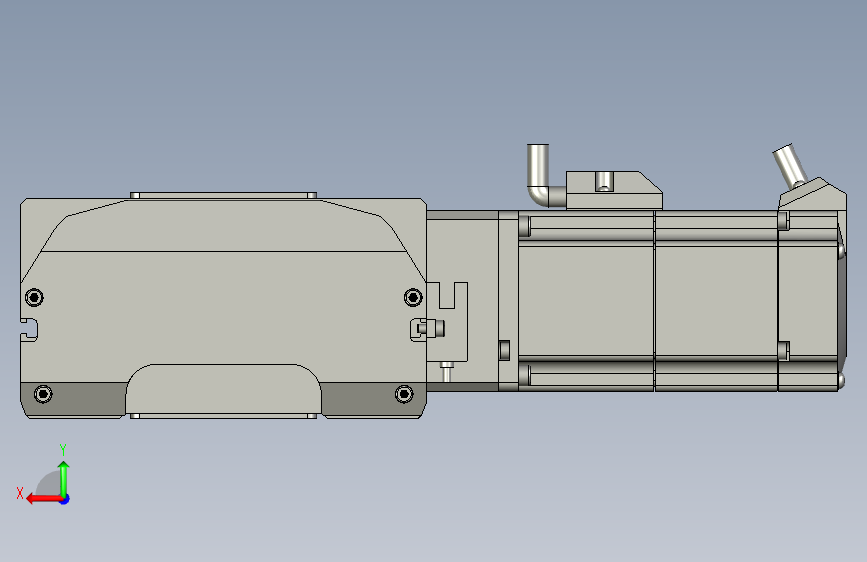Select the T-slot notch on cover's left edge
Viewport: 867px width, 562px height.
tap(29, 330)
